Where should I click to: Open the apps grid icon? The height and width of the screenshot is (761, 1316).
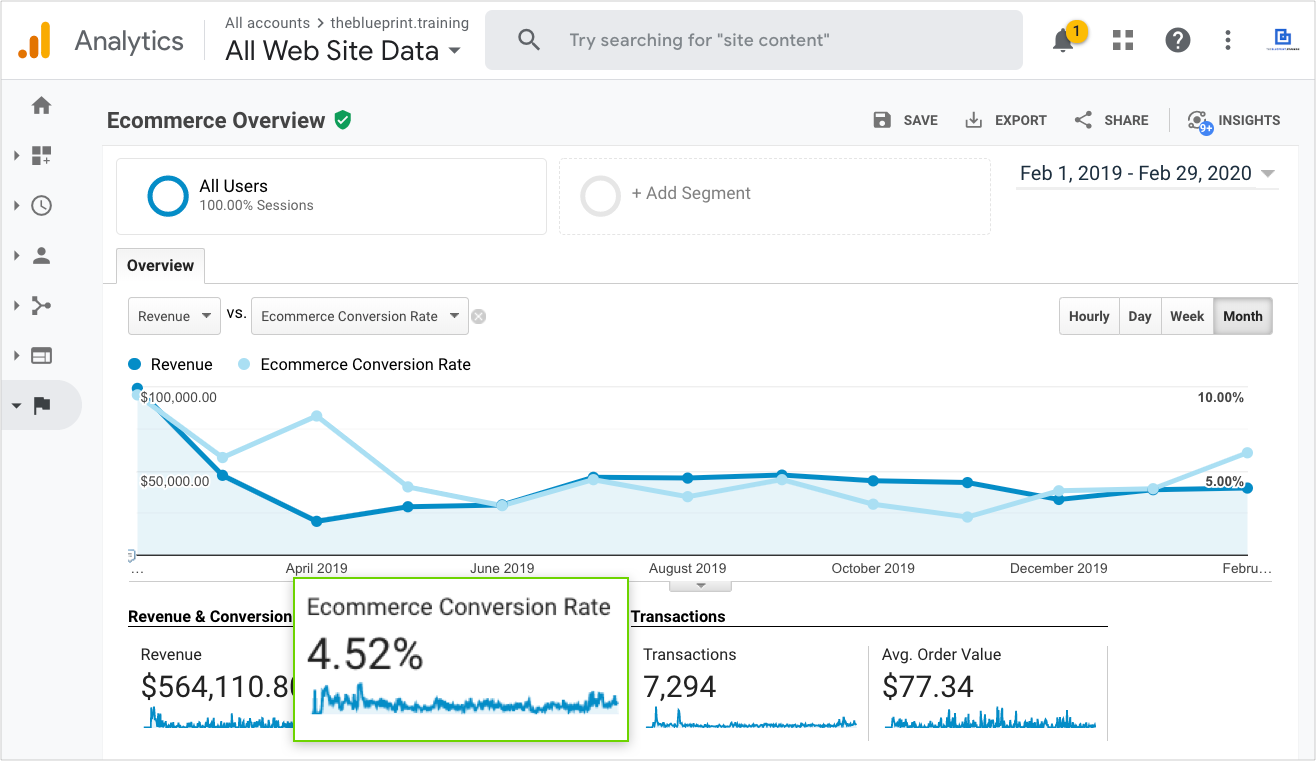click(x=1123, y=40)
